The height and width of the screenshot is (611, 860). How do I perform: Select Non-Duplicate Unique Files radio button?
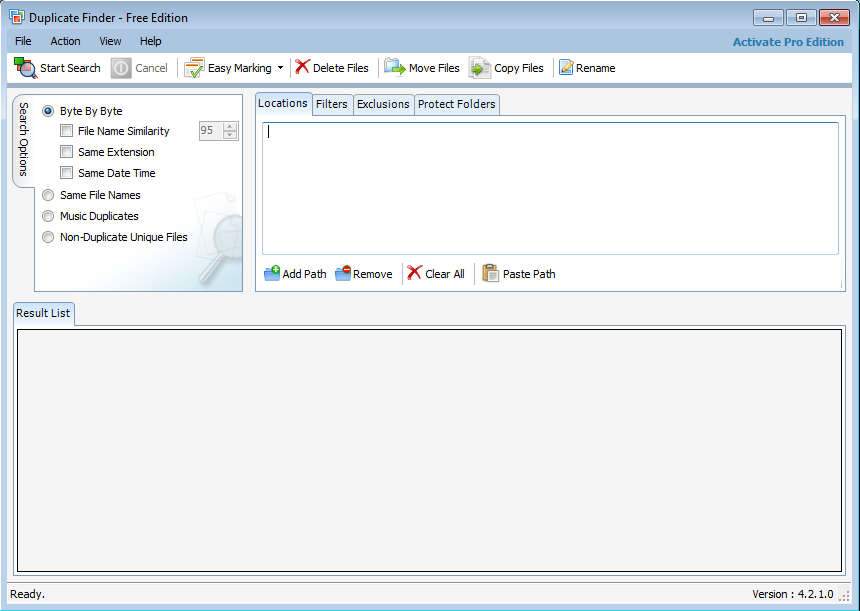[x=48, y=237]
